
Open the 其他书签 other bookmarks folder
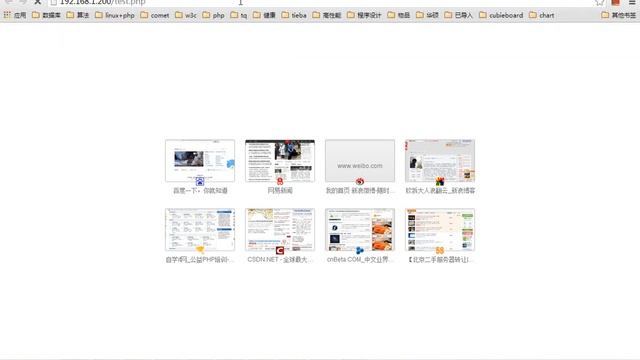point(619,15)
